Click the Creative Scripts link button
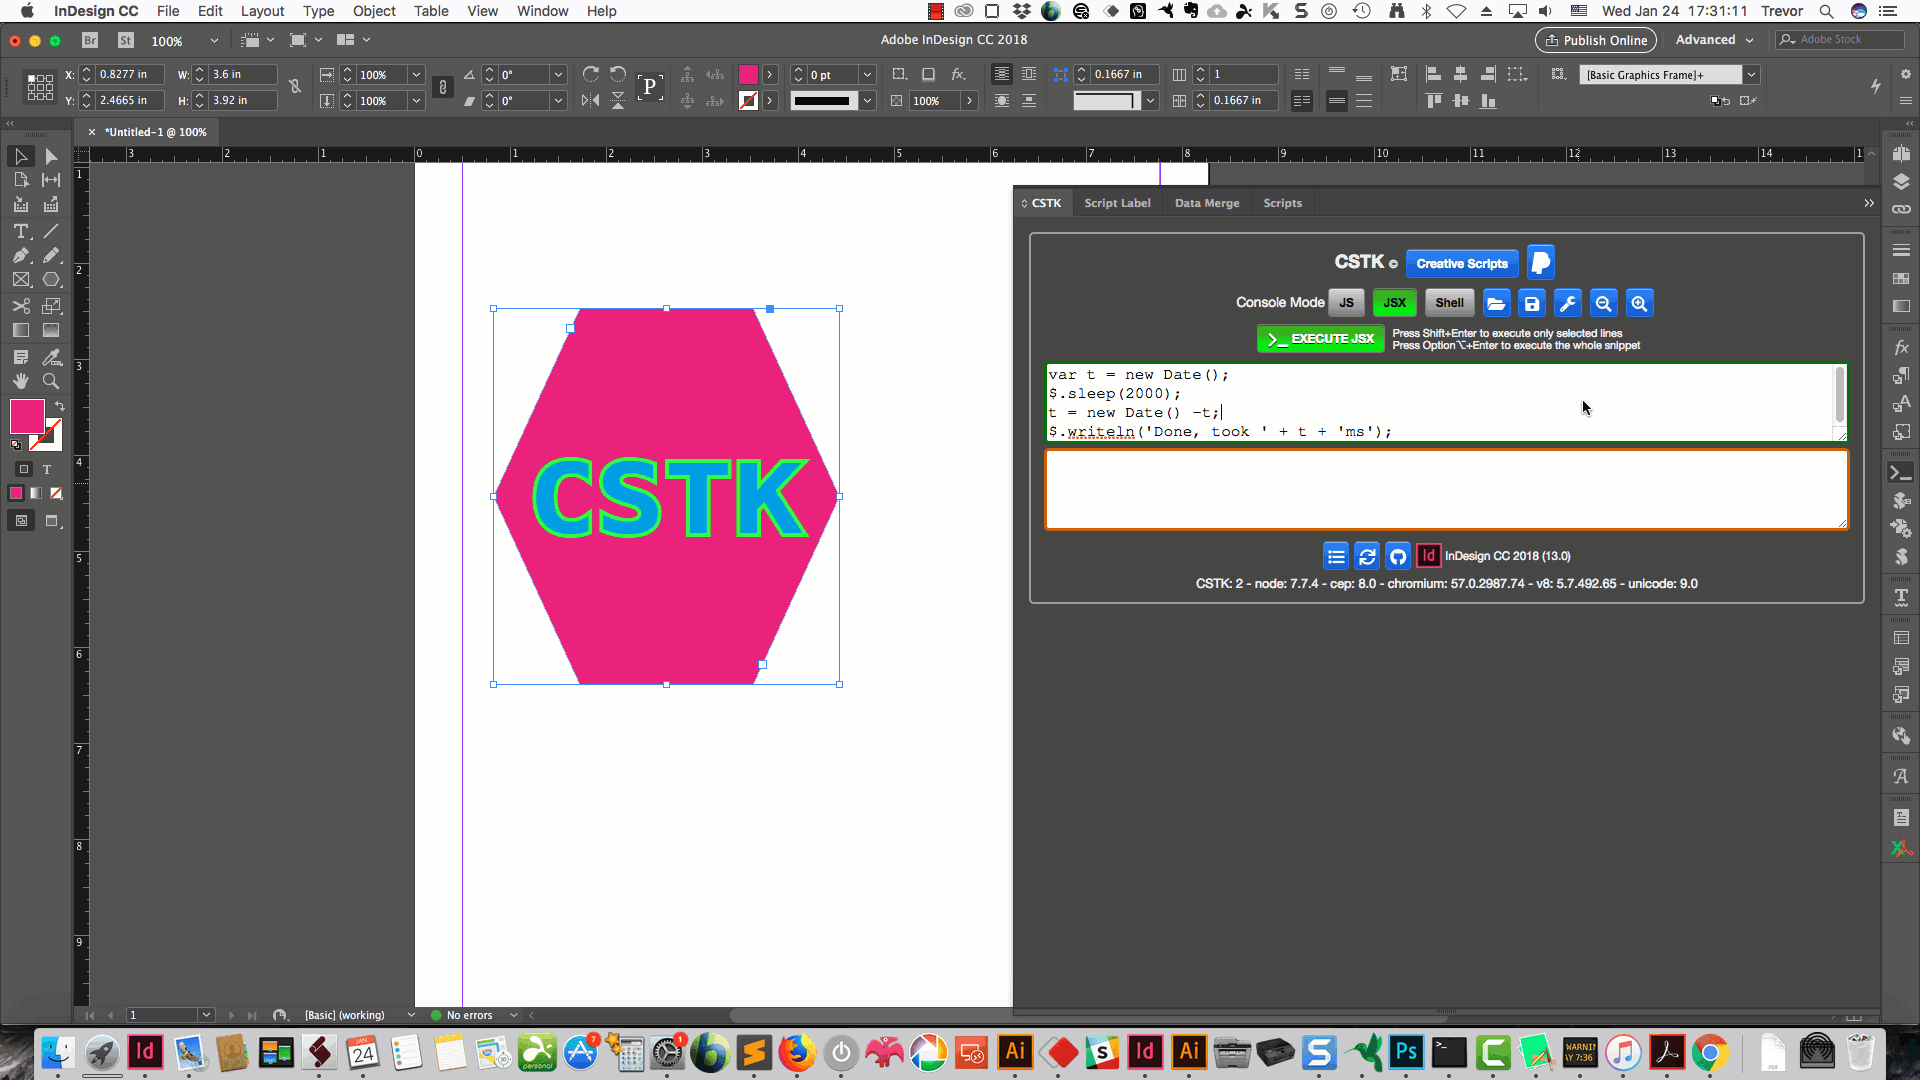1920x1080 pixels. (1461, 263)
